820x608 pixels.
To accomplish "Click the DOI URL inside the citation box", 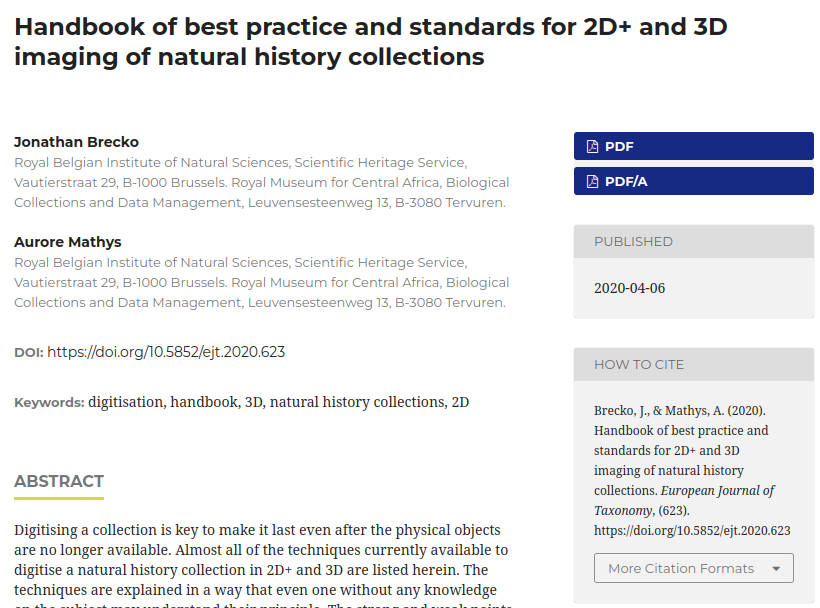I will pyautogui.click(x=692, y=531).
